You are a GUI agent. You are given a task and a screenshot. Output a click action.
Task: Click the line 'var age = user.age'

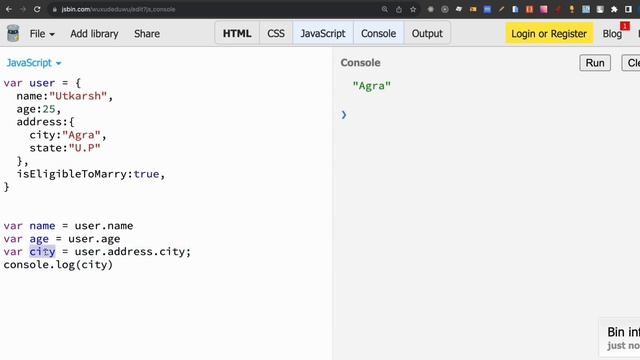click(62, 239)
